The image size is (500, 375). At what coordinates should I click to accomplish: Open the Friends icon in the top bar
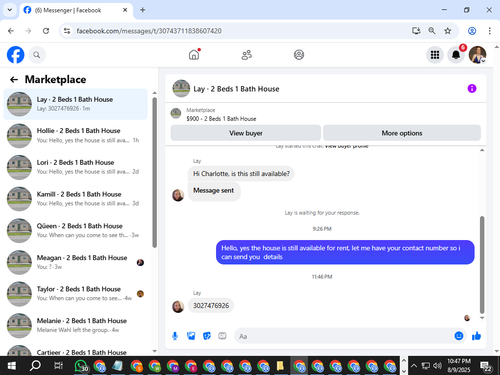click(x=247, y=55)
